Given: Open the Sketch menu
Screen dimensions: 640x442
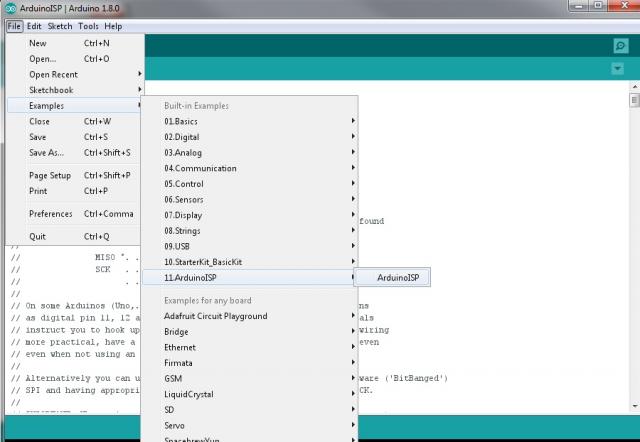Looking at the screenshot, I should coord(60,26).
